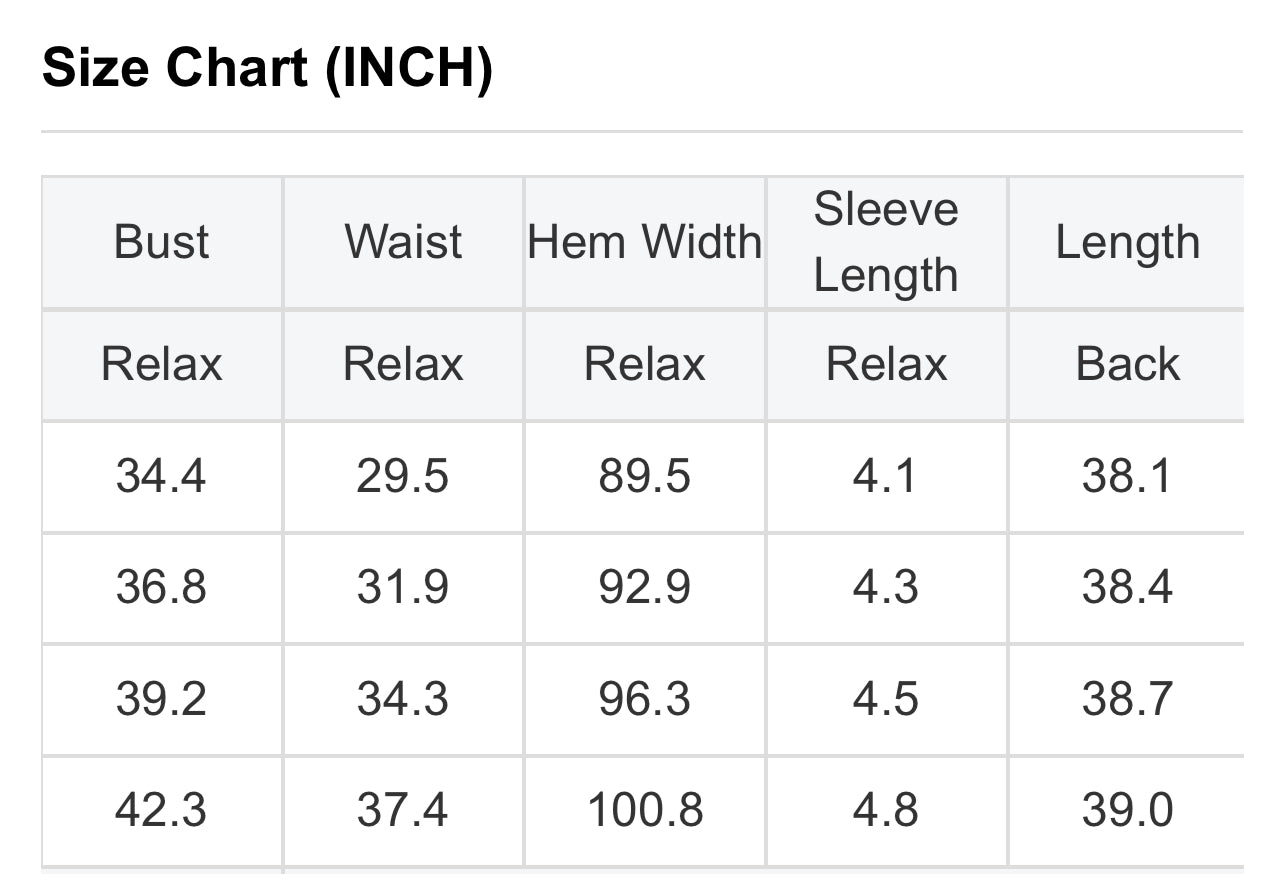
Task: Click the Hem Width column header
Action: click(645, 242)
